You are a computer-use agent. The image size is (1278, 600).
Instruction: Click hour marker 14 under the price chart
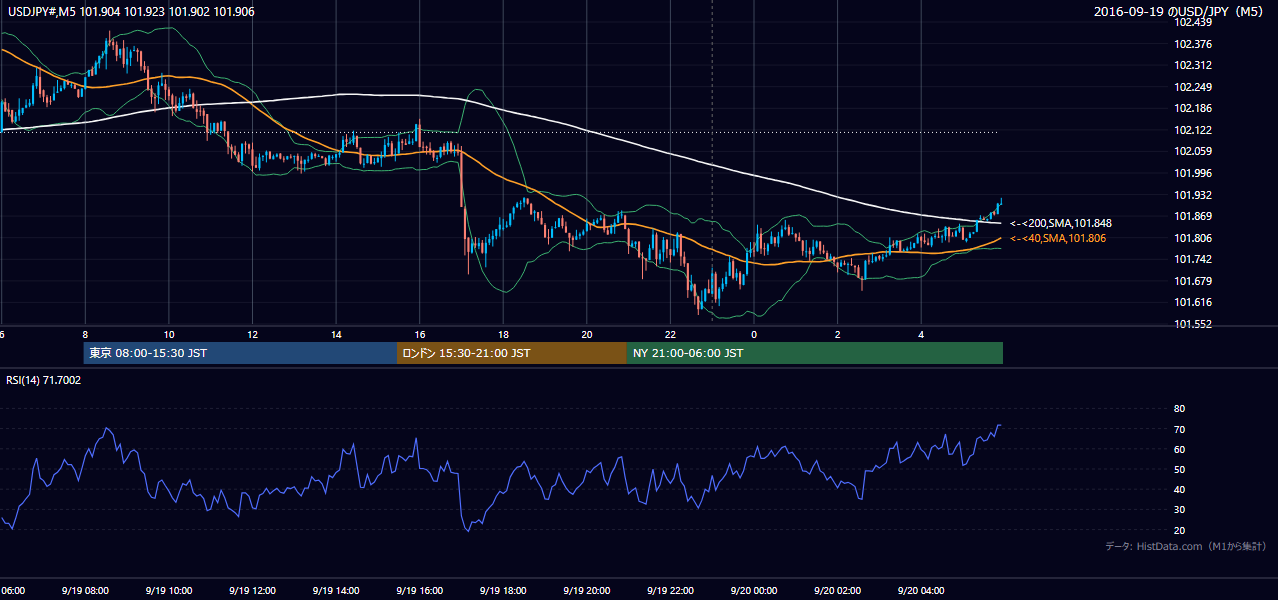point(336,335)
